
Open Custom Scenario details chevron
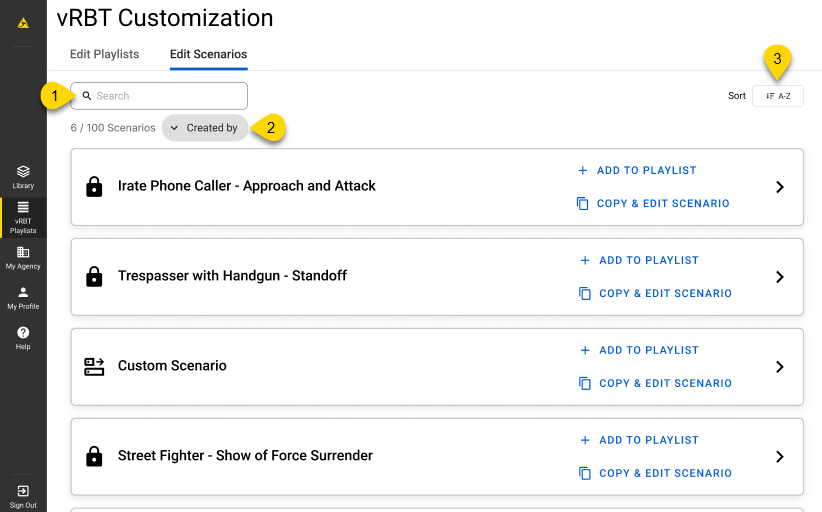(x=780, y=367)
